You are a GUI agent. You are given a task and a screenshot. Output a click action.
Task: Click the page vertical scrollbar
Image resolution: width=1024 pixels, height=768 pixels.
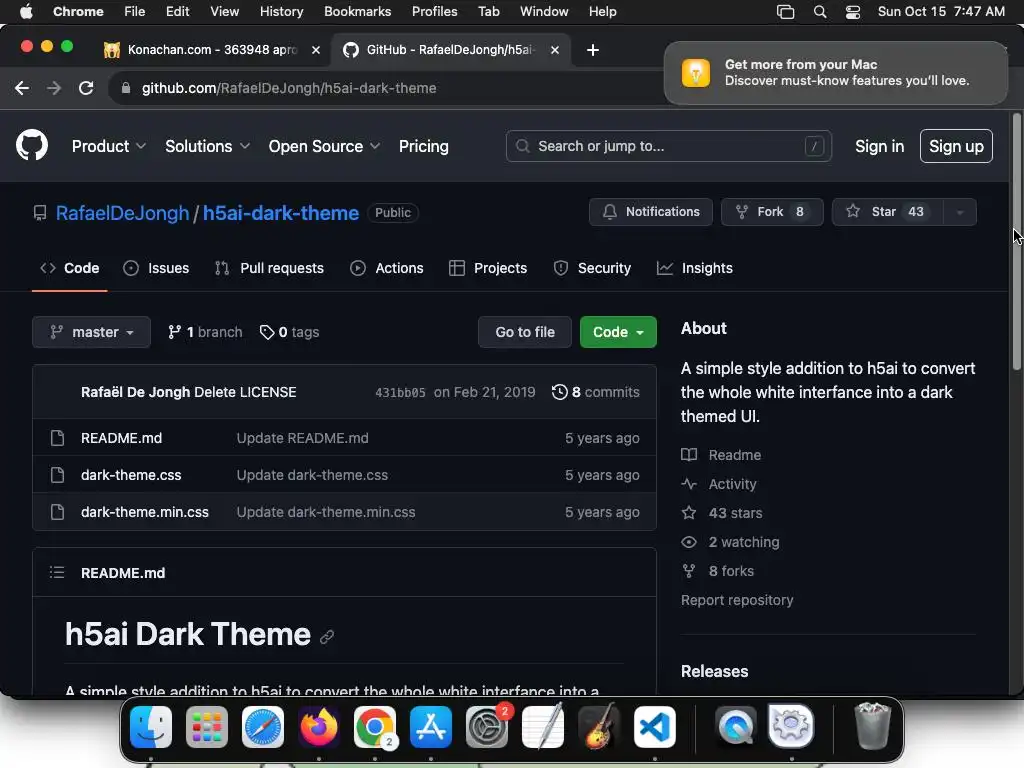click(x=1016, y=242)
